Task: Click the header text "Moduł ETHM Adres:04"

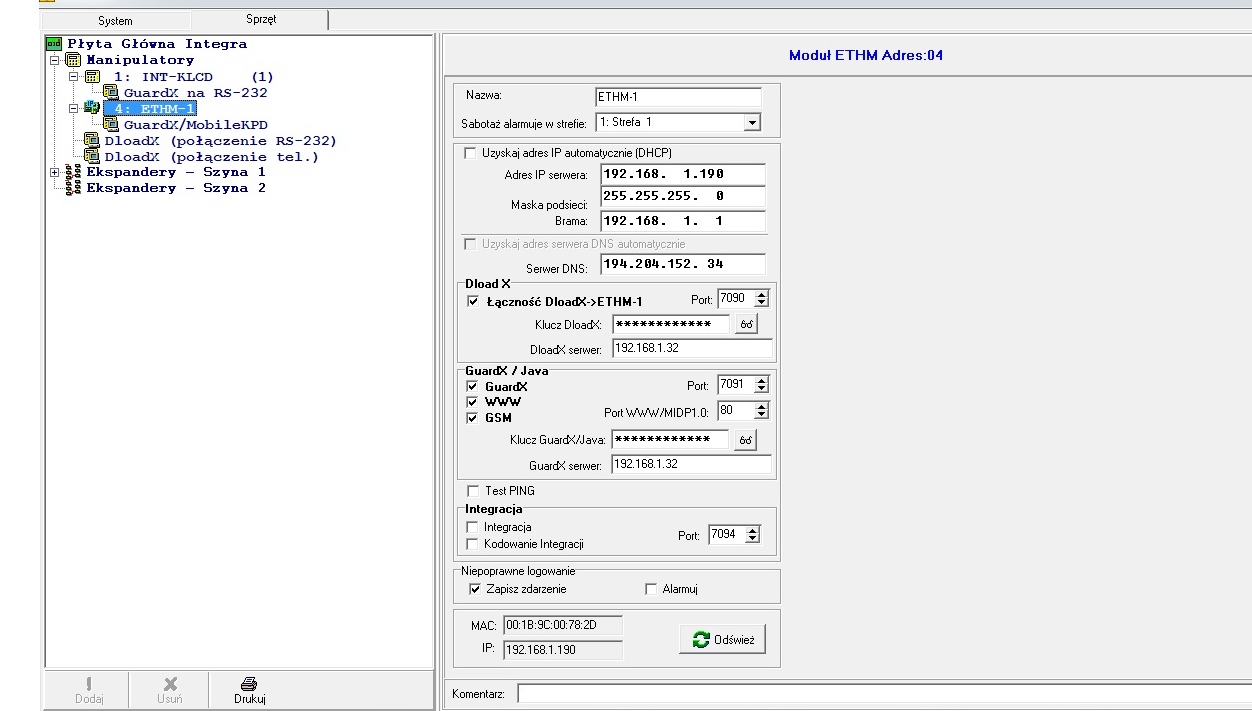Action: point(866,55)
